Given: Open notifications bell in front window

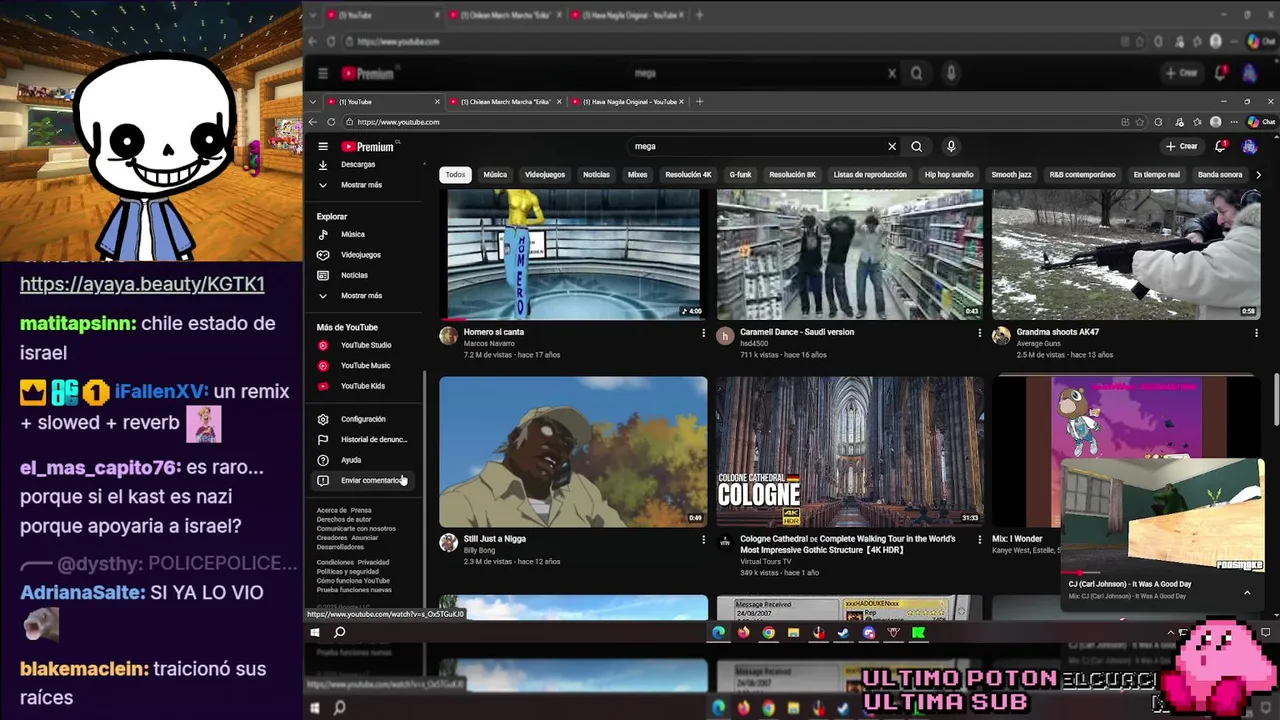Looking at the screenshot, I should [x=1220, y=146].
